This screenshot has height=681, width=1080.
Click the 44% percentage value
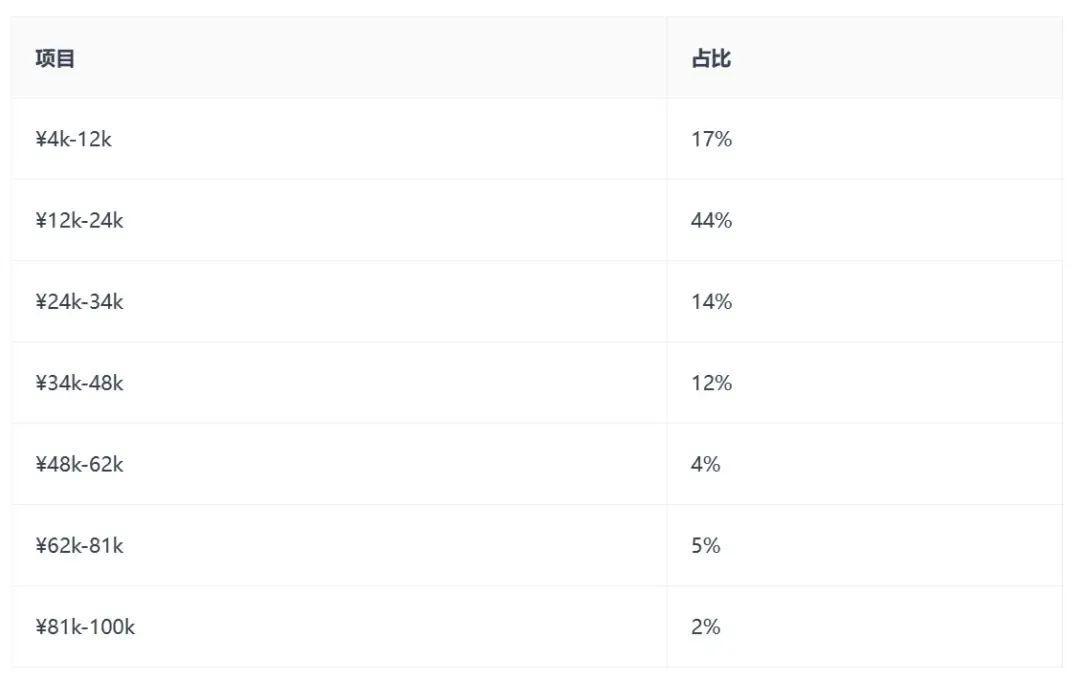coord(712,220)
